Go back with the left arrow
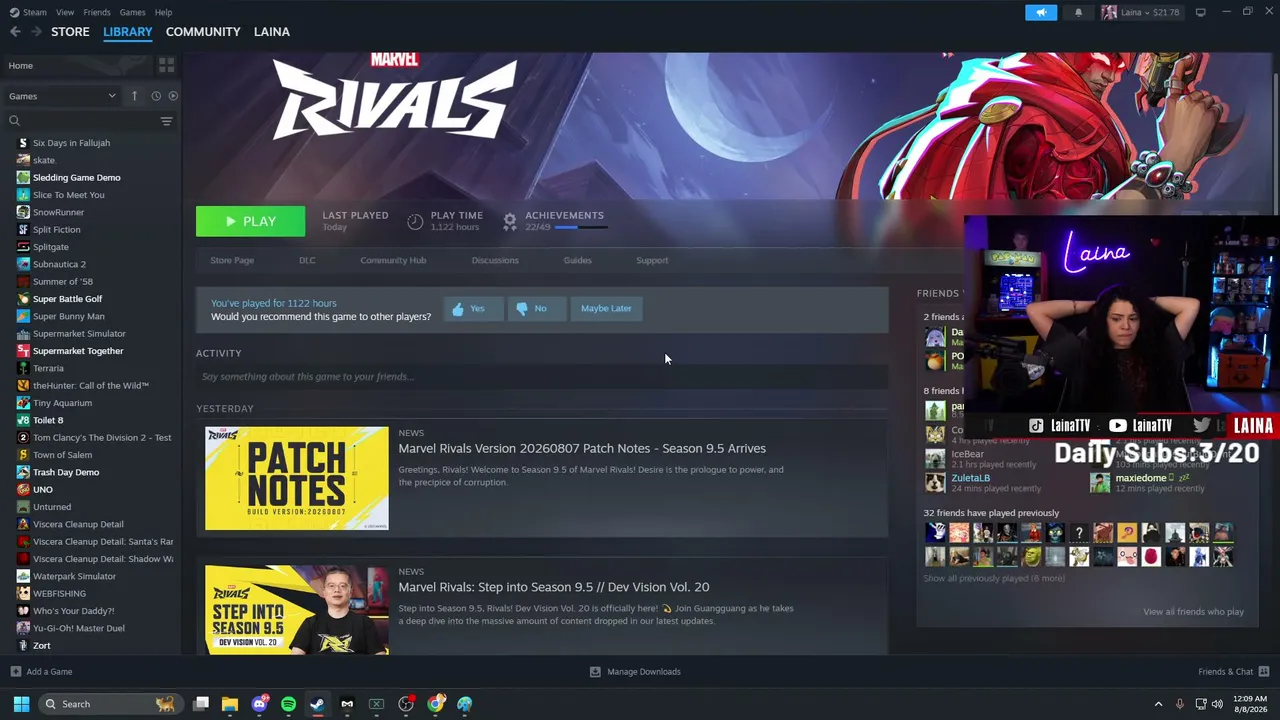This screenshot has height=720, width=1280. click(x=15, y=32)
